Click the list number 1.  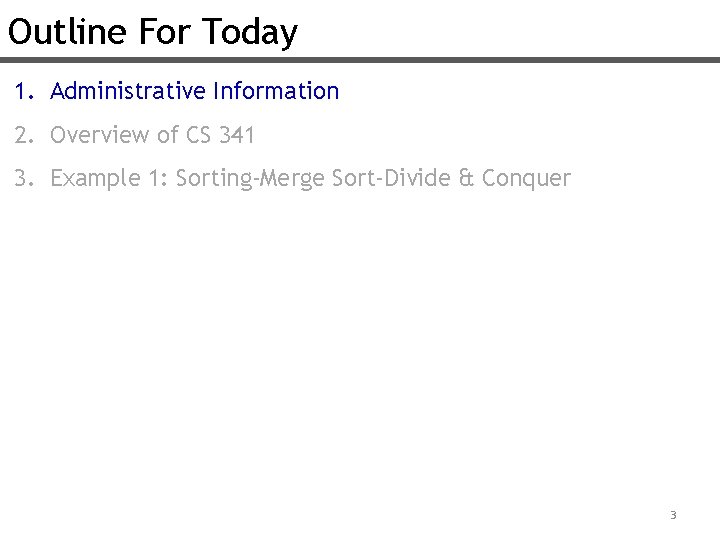[24, 91]
